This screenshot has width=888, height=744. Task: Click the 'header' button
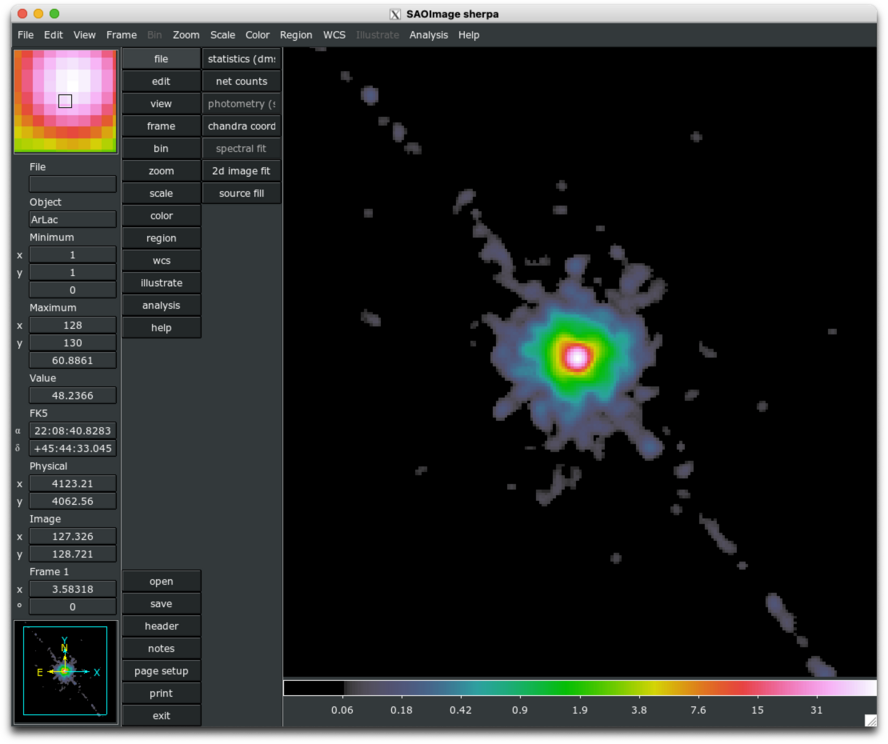161,626
